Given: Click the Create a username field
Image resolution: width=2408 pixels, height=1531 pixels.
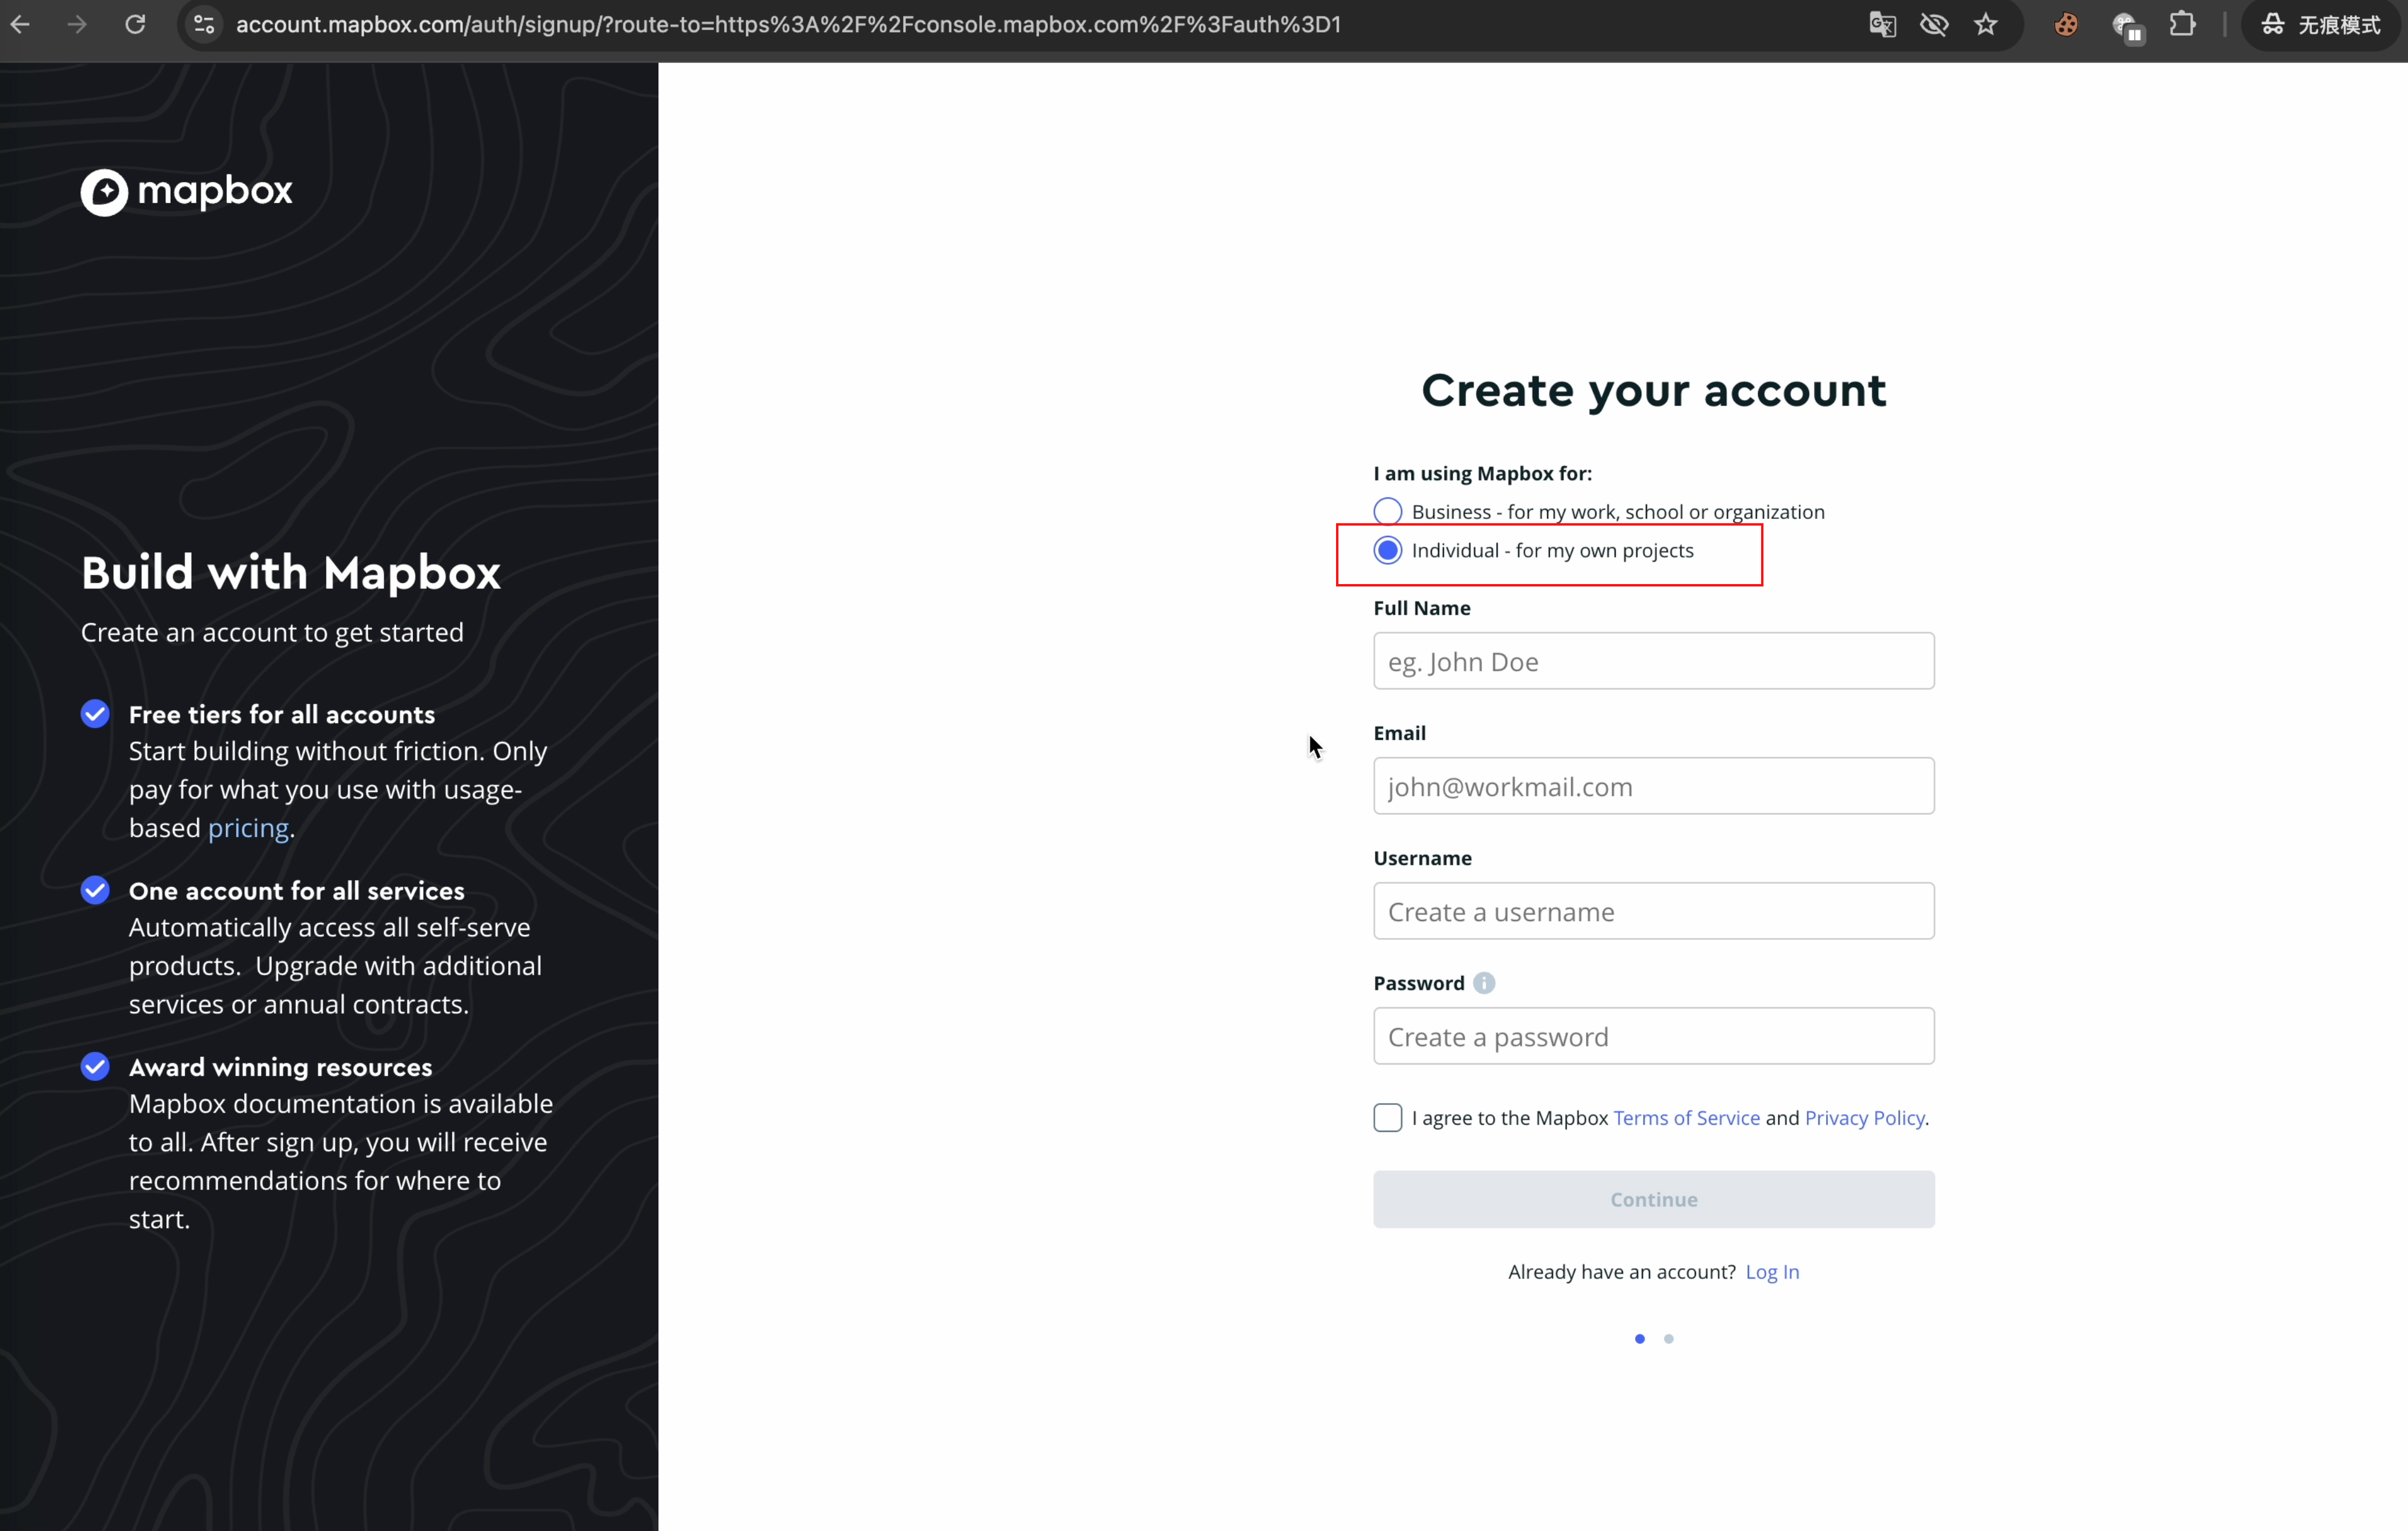Looking at the screenshot, I should 1653,911.
